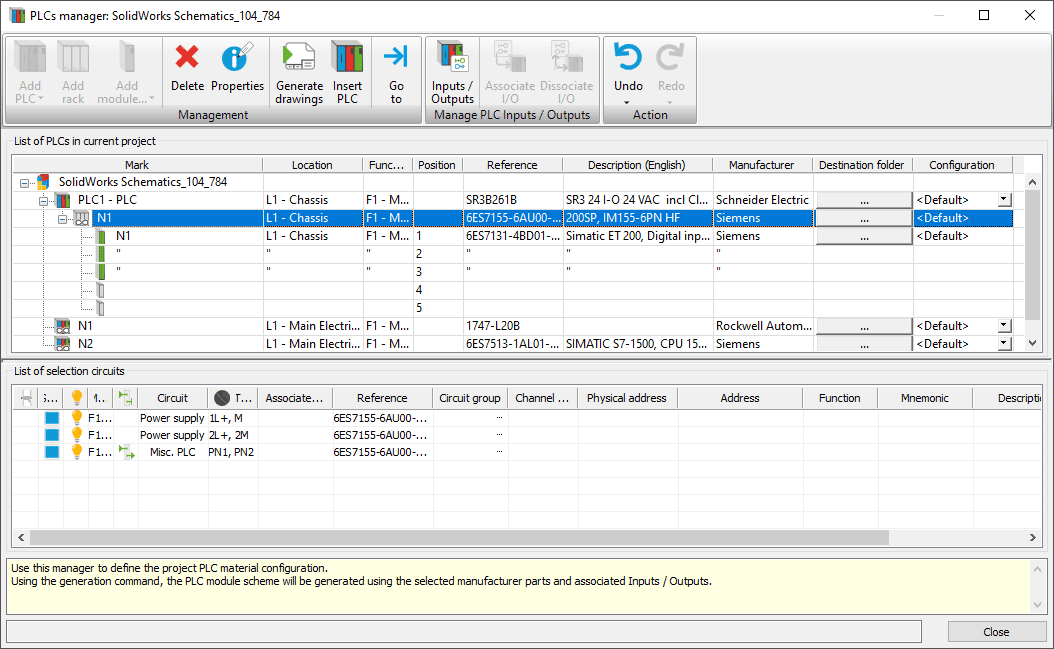Click the Undo icon
This screenshot has width=1054, height=649.
pos(628,57)
